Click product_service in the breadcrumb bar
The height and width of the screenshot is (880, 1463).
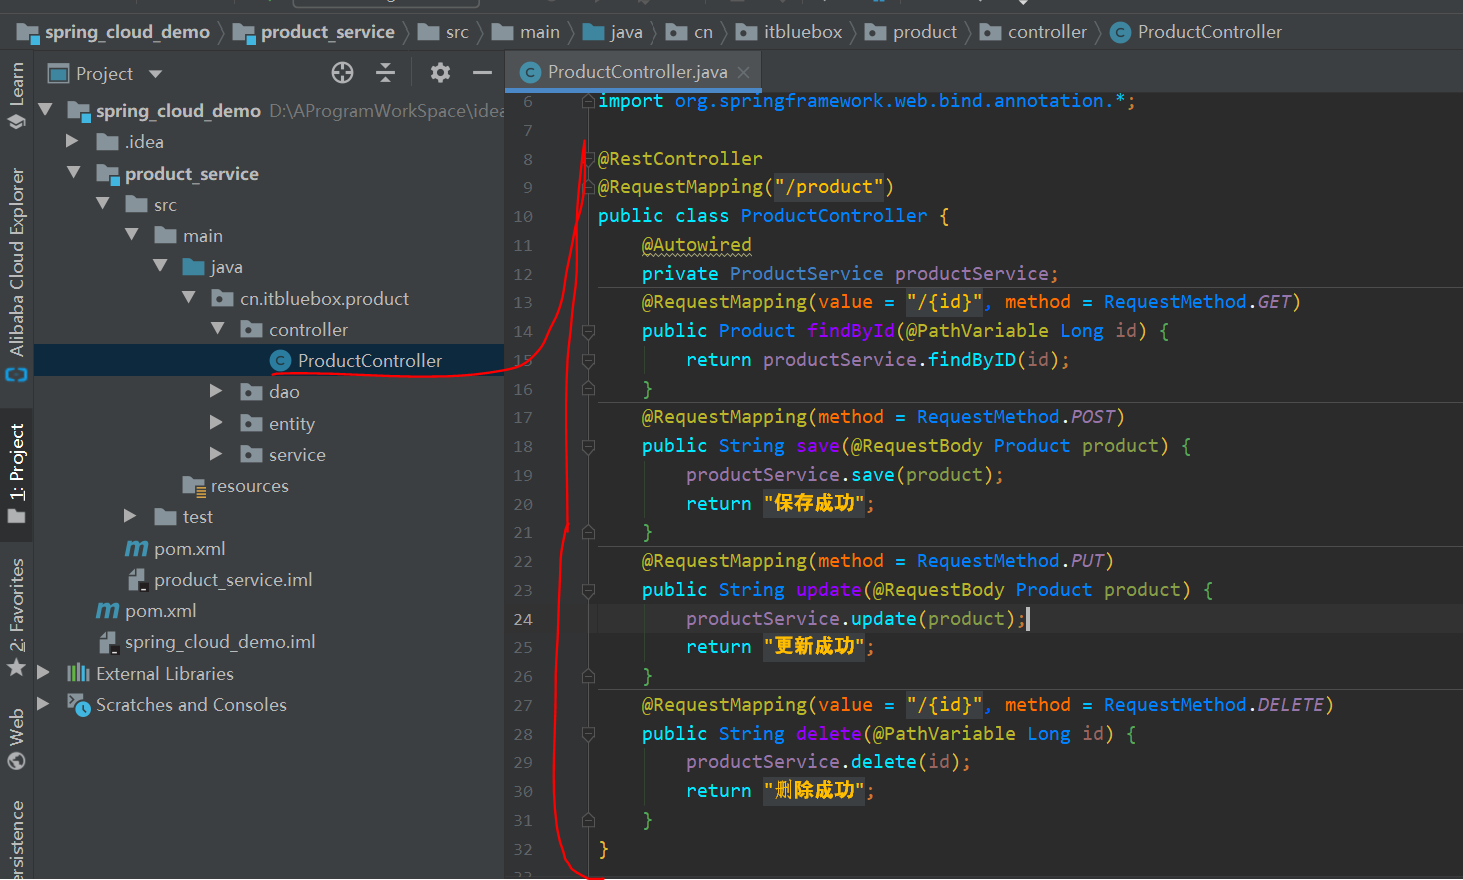327,32
